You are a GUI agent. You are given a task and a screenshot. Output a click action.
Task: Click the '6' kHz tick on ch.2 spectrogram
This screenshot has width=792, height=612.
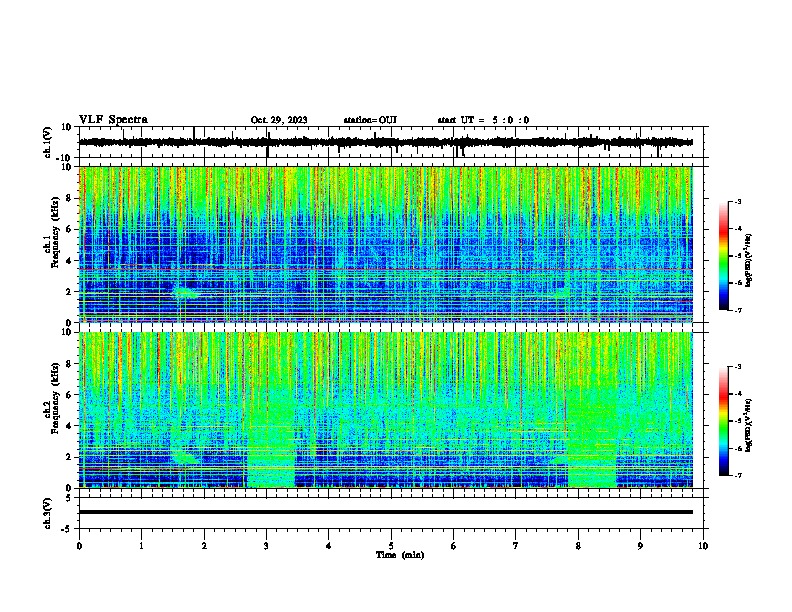(70, 395)
